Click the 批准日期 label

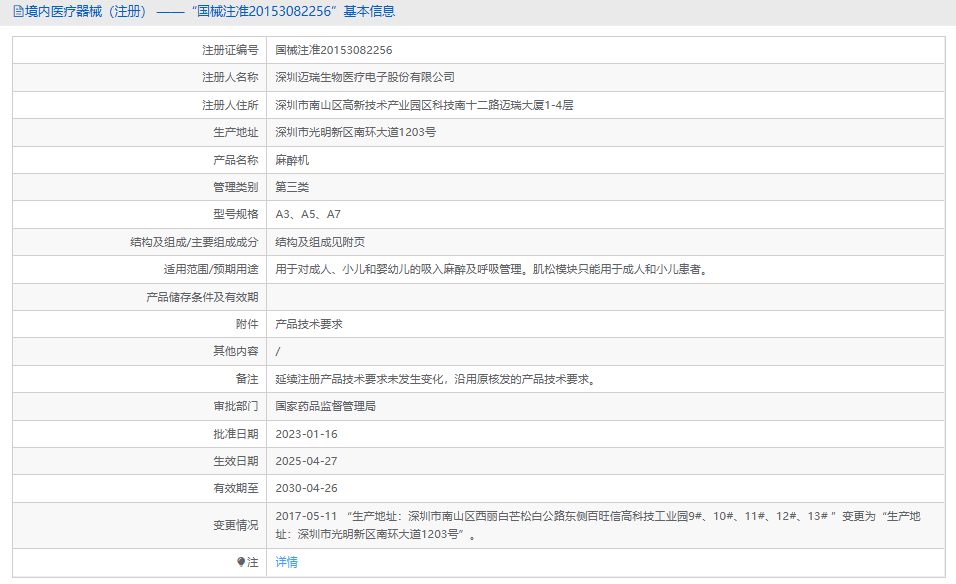(x=236, y=434)
